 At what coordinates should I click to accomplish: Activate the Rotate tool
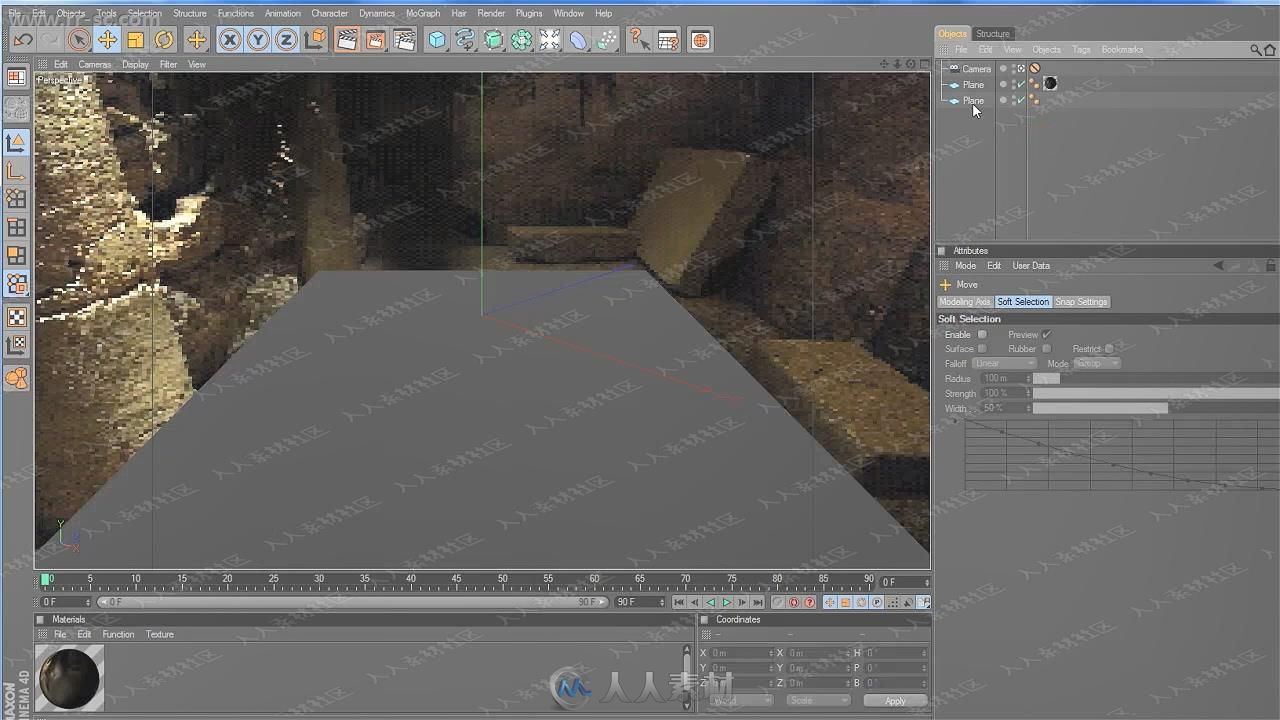point(164,40)
